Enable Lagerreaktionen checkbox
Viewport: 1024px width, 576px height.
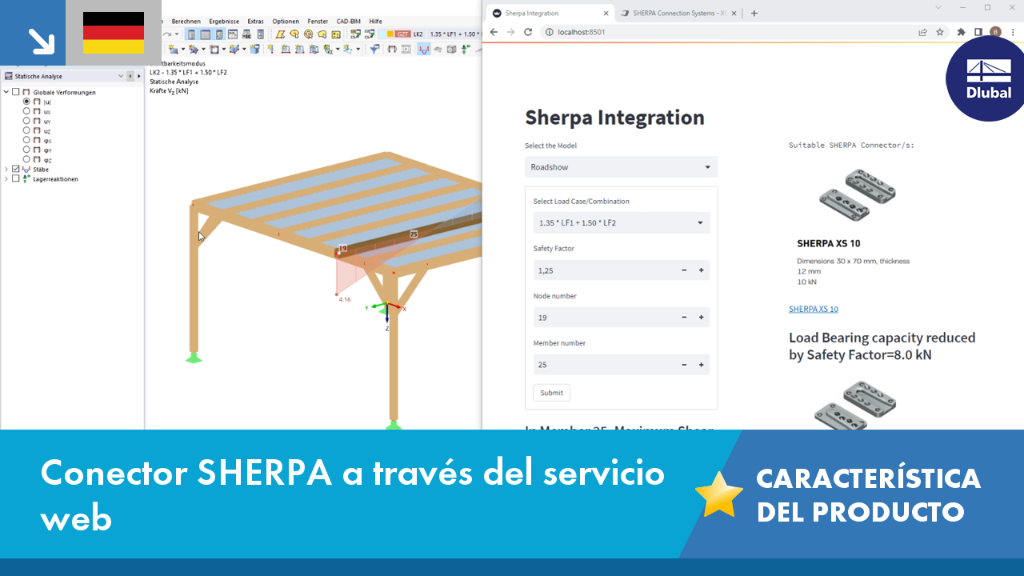pos(16,179)
